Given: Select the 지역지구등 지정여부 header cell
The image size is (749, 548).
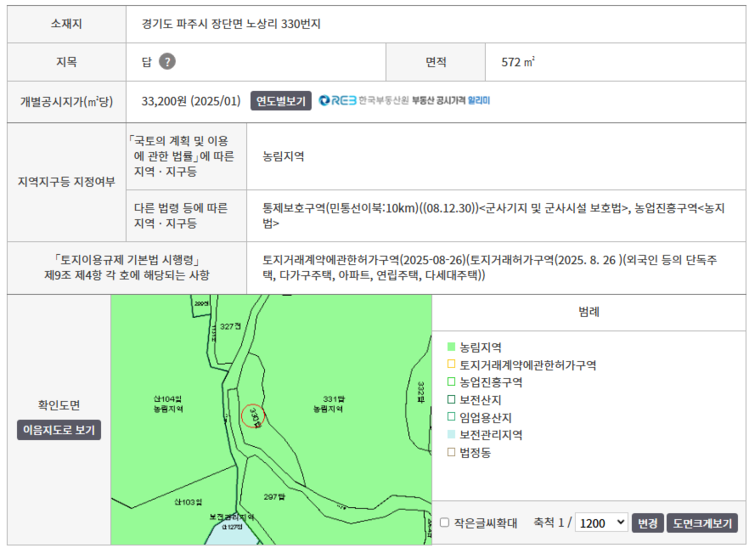Looking at the screenshot, I should tap(66, 182).
